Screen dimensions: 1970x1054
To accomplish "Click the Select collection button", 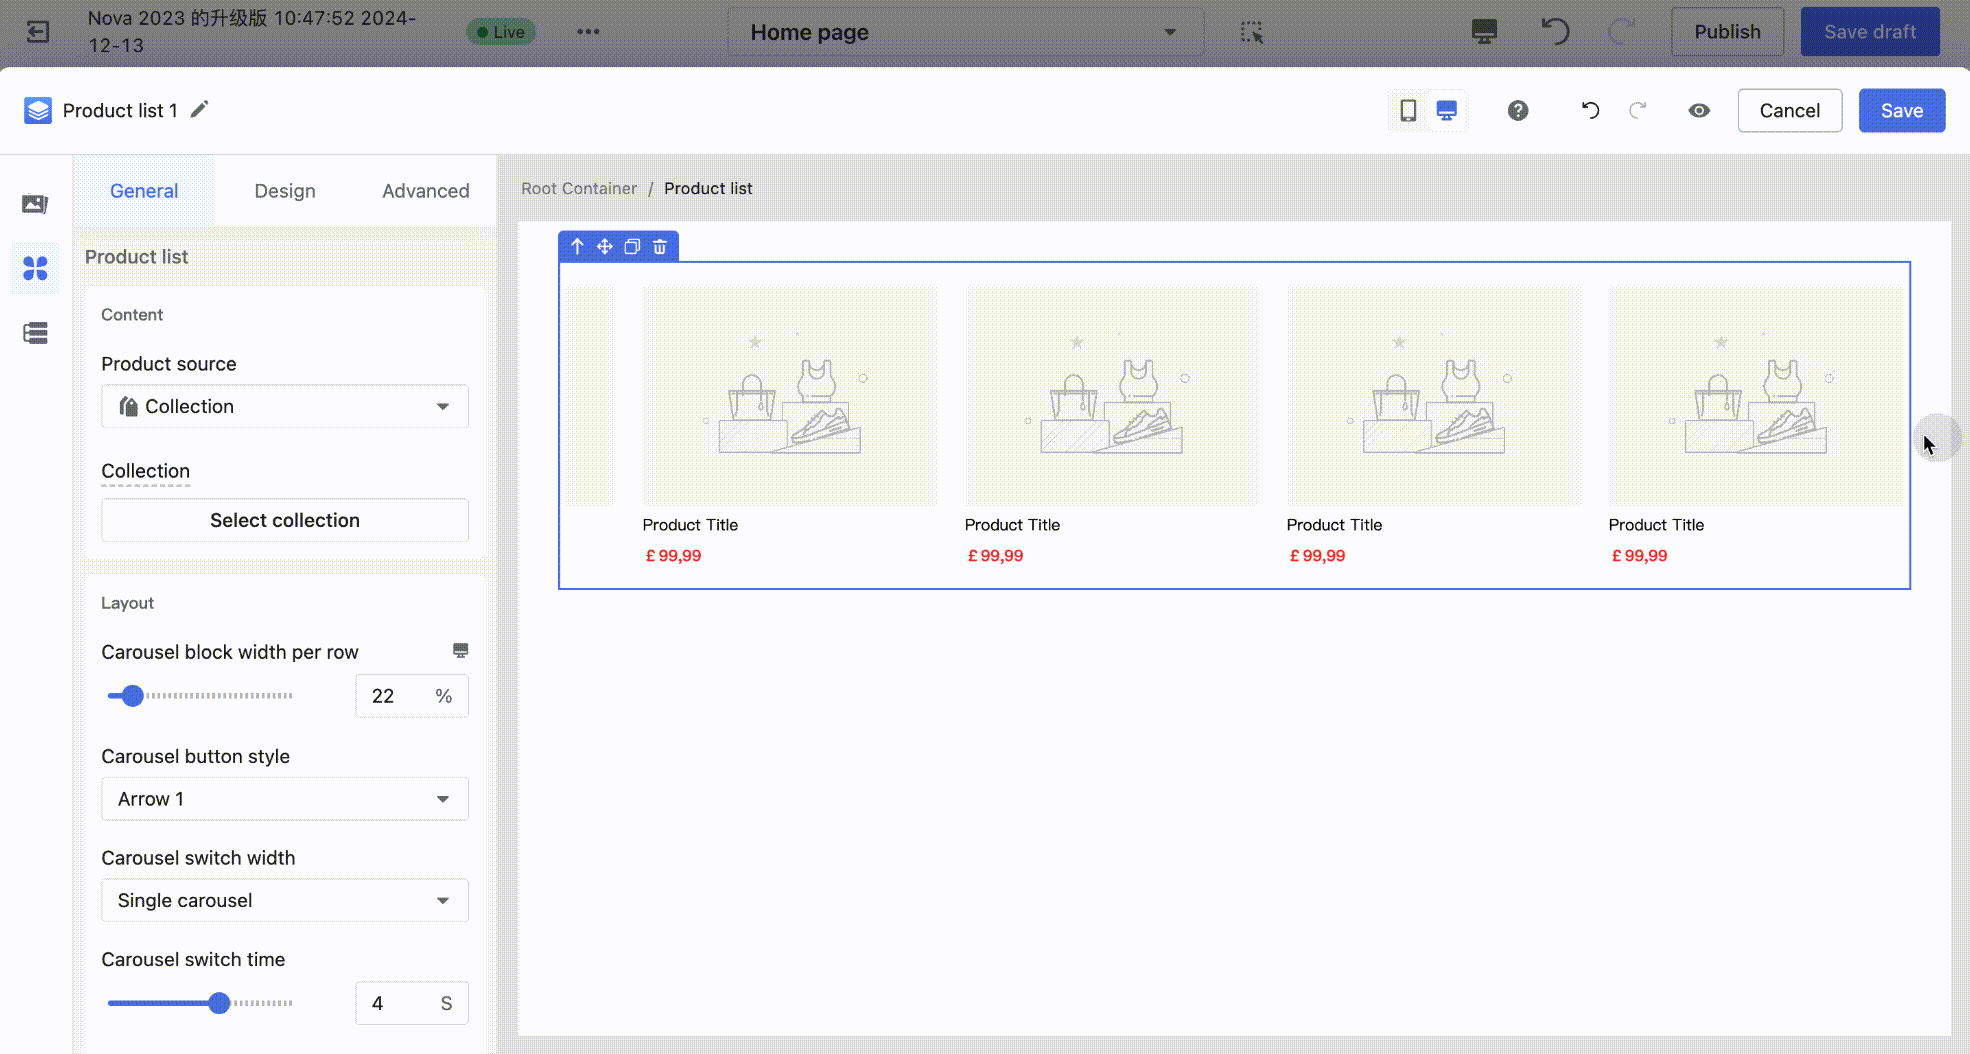I will pos(284,520).
